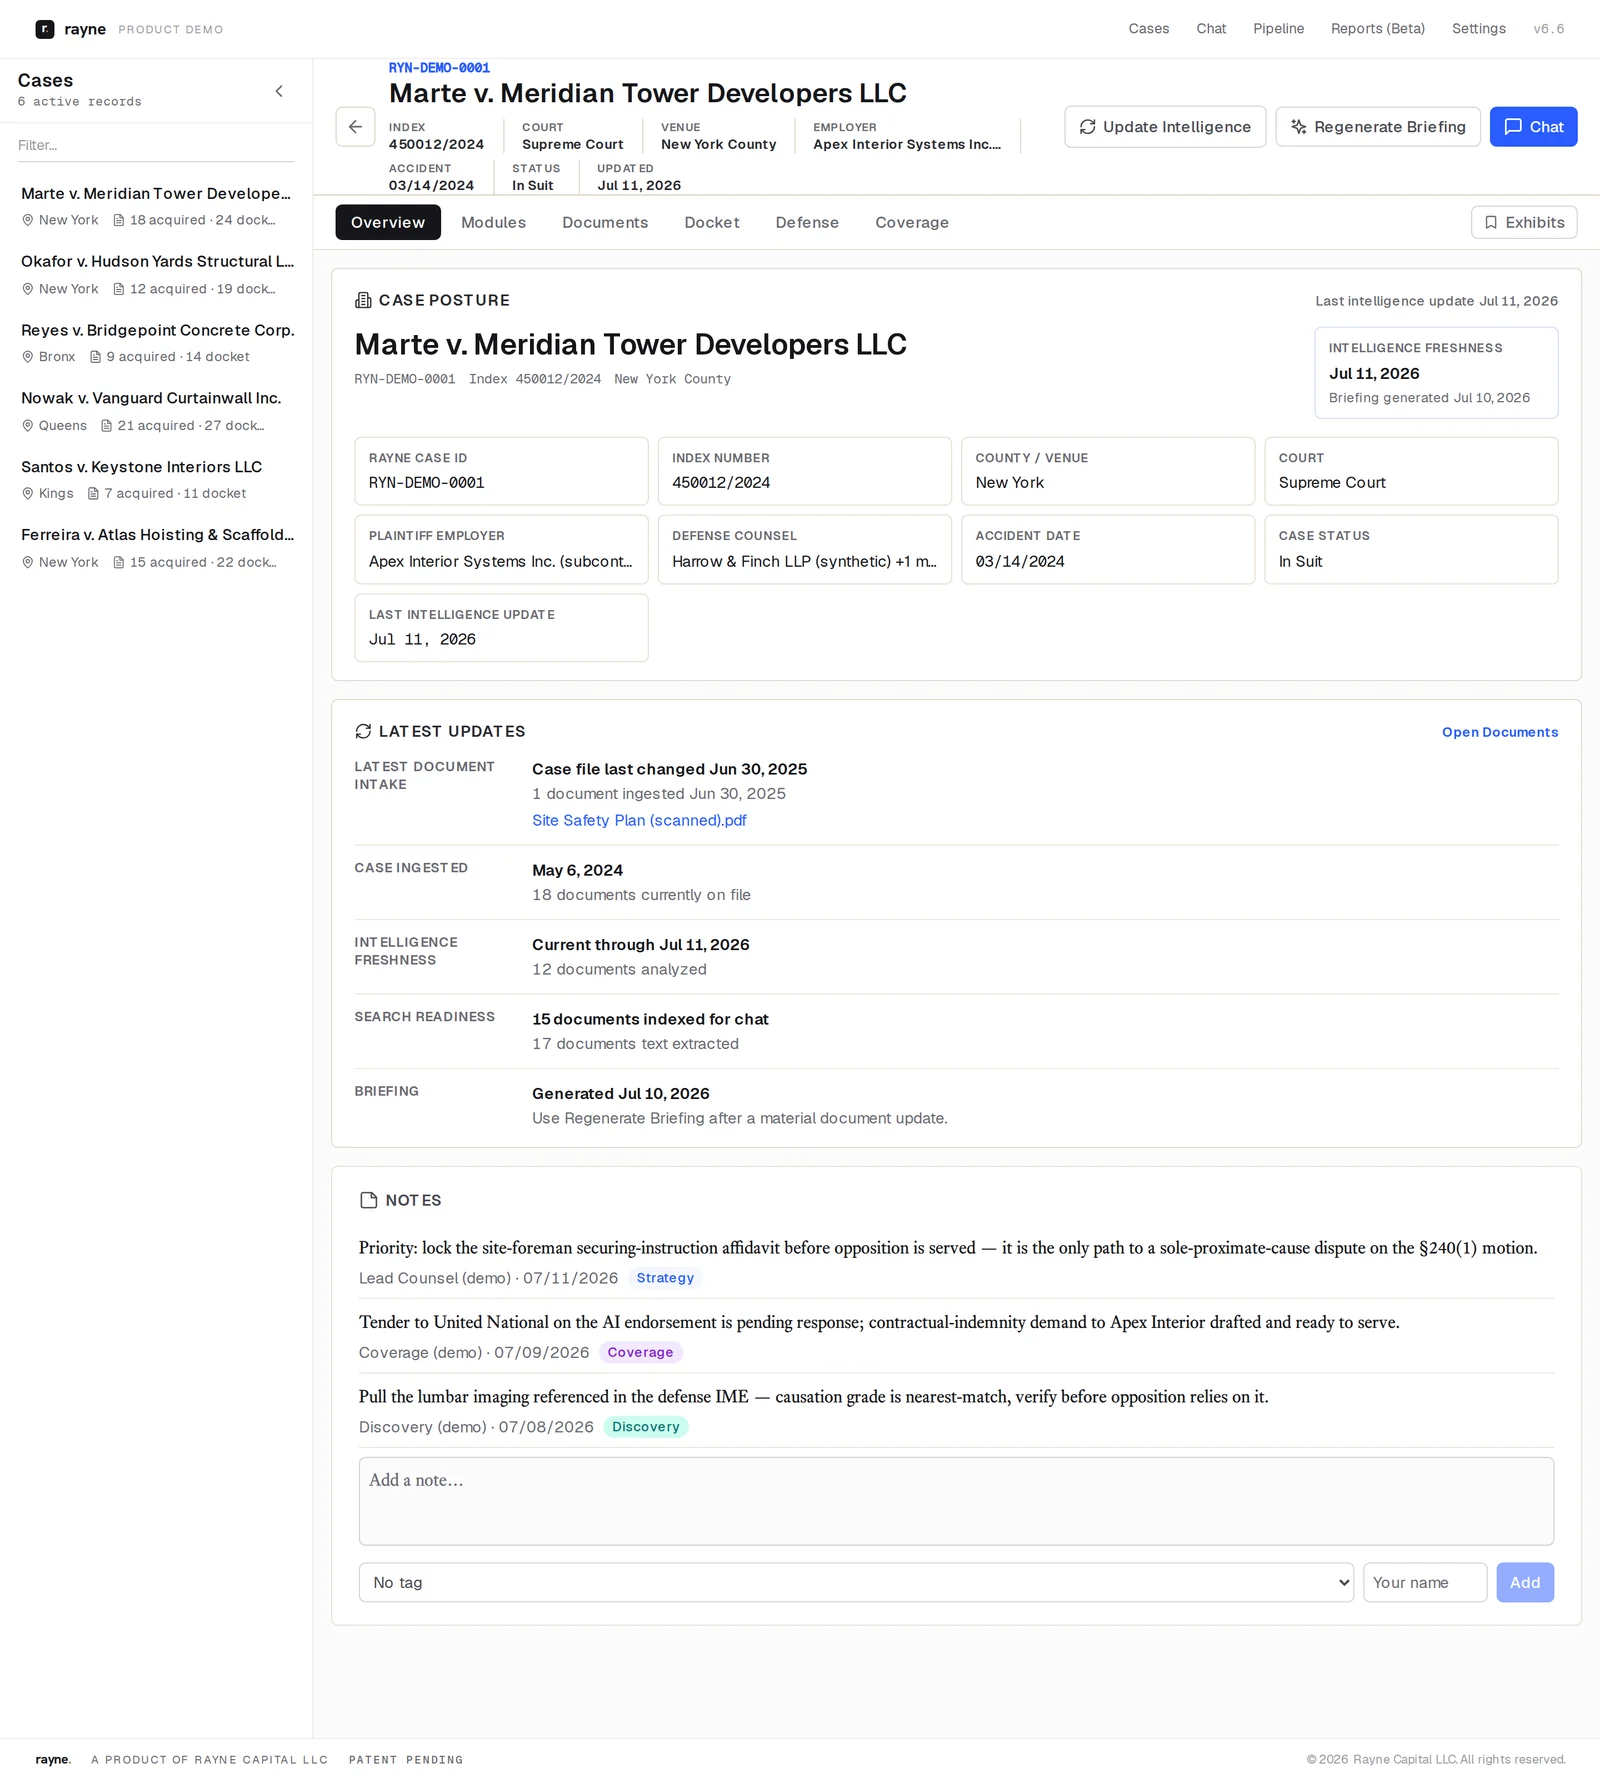The width and height of the screenshot is (1600, 1778).
Task: Open Settings in top navigation
Action: [x=1479, y=29]
